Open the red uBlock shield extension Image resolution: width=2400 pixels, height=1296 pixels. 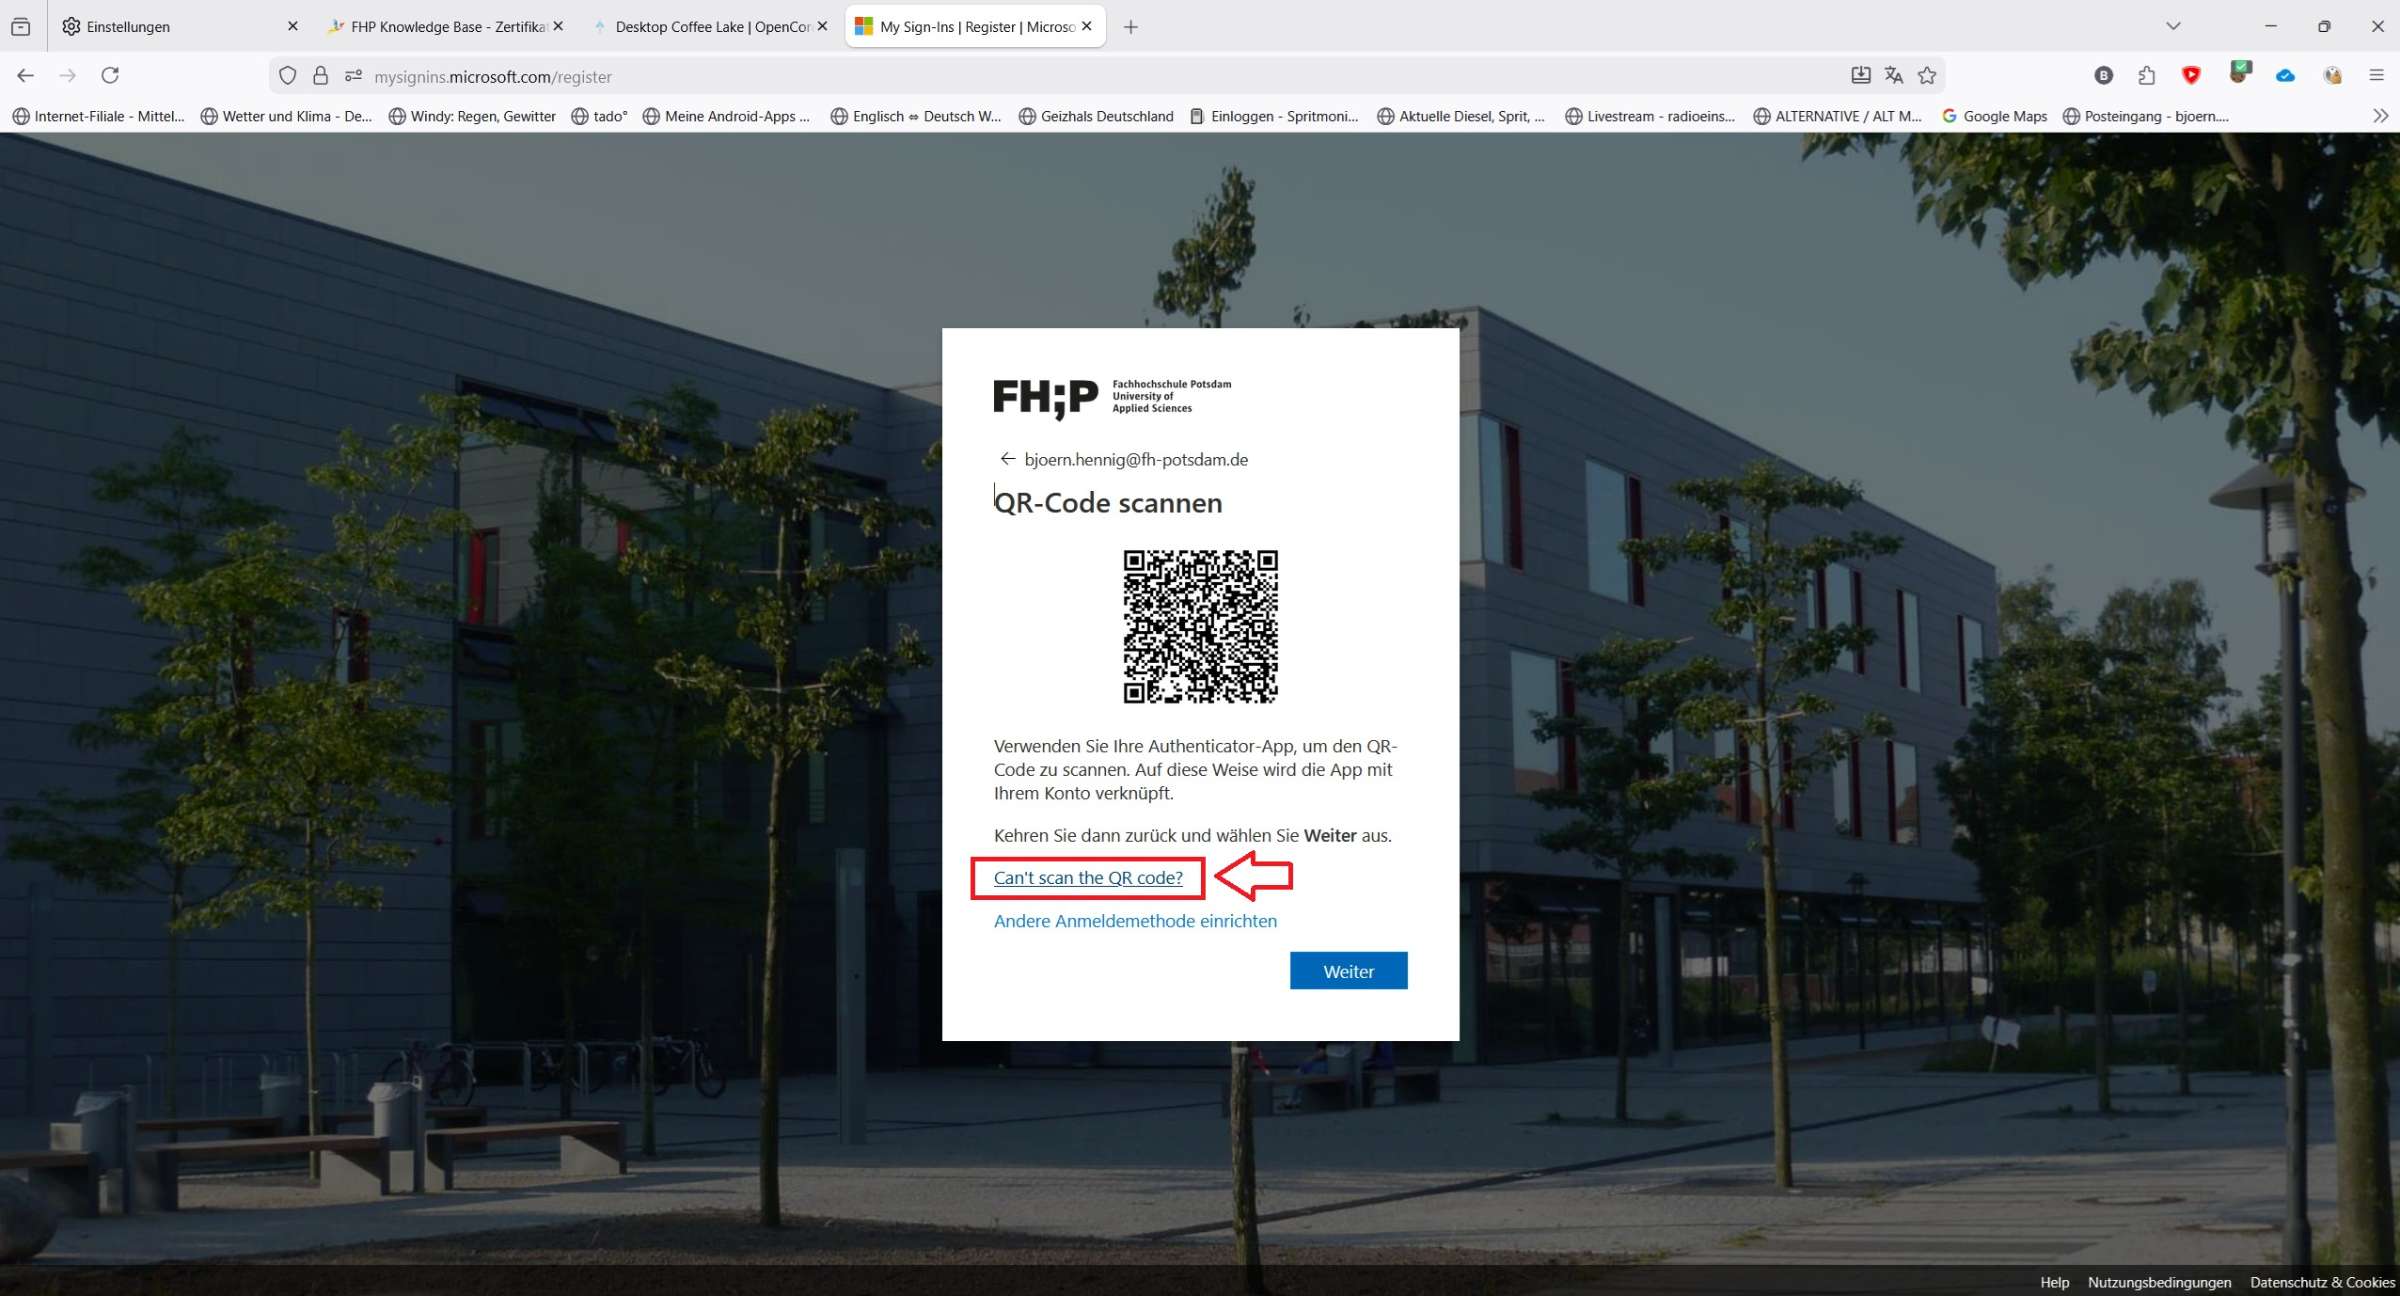pyautogui.click(x=2191, y=76)
